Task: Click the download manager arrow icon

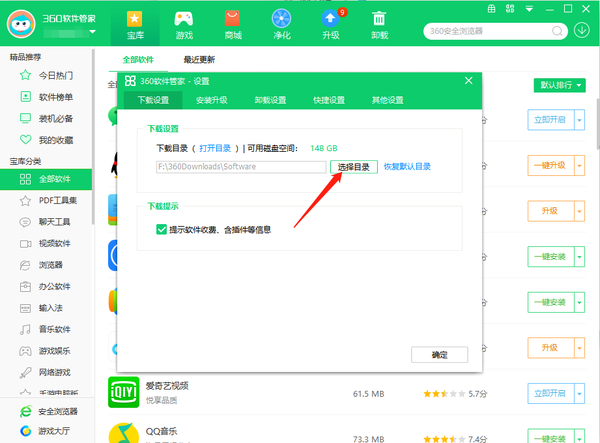Action: [582, 30]
